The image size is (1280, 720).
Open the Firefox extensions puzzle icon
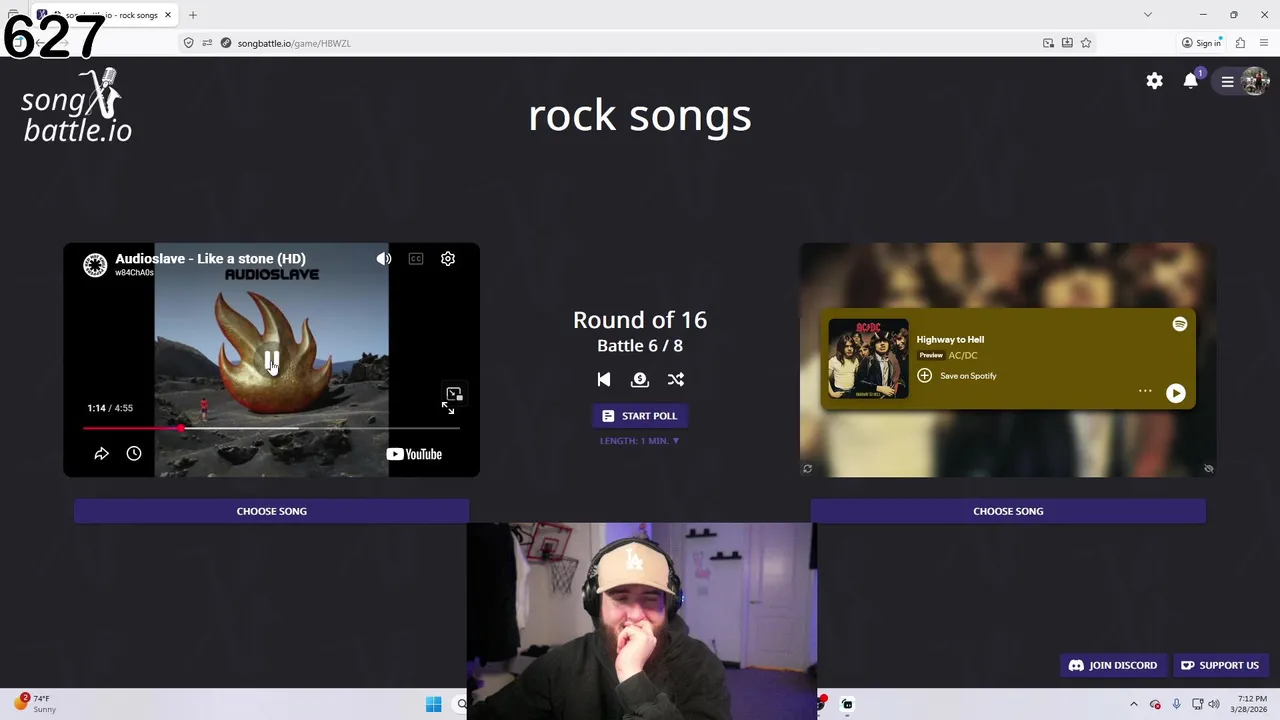pos(1240,43)
